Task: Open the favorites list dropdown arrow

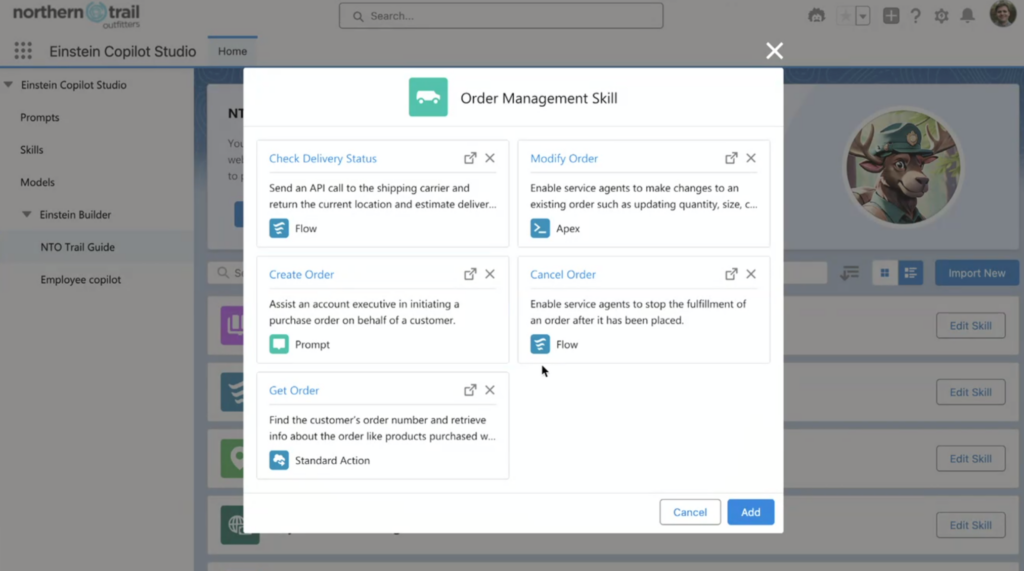Action: tap(863, 16)
